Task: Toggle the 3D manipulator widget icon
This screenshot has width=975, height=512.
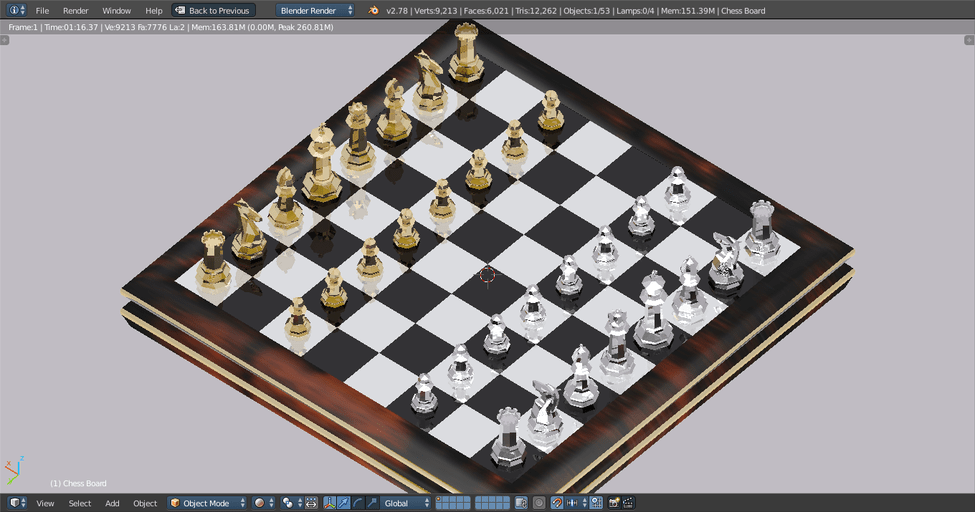Action: click(329, 503)
